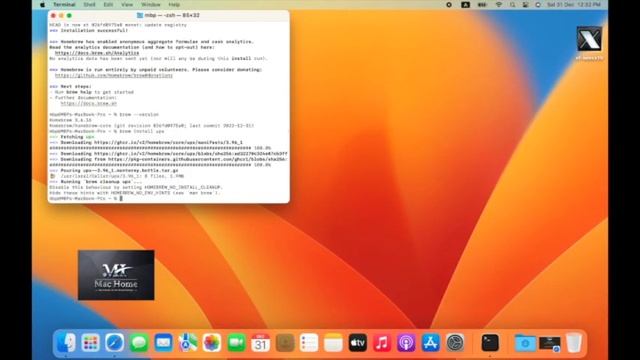Screen dimensions: 640x360
Task: Click the 'Fetching upx' output line
Action: coord(73,137)
